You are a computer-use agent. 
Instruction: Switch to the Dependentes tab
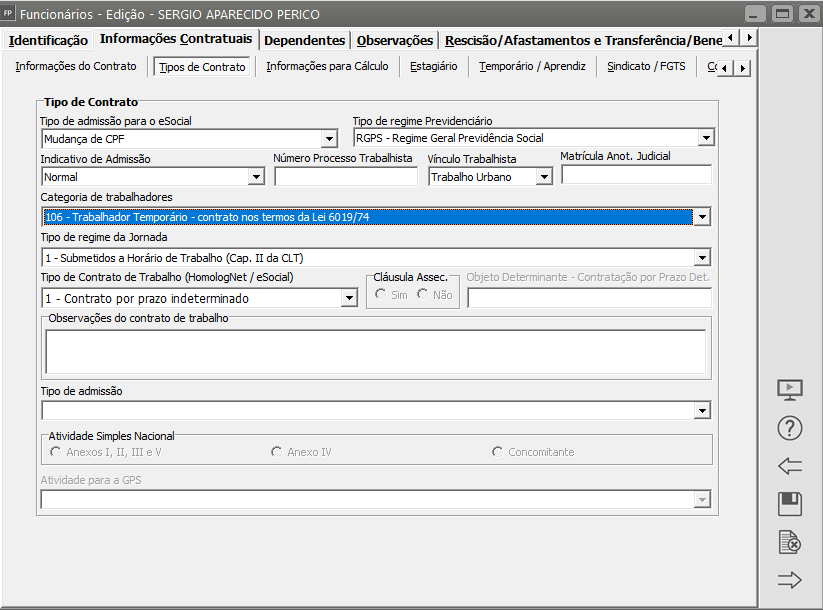(x=305, y=40)
